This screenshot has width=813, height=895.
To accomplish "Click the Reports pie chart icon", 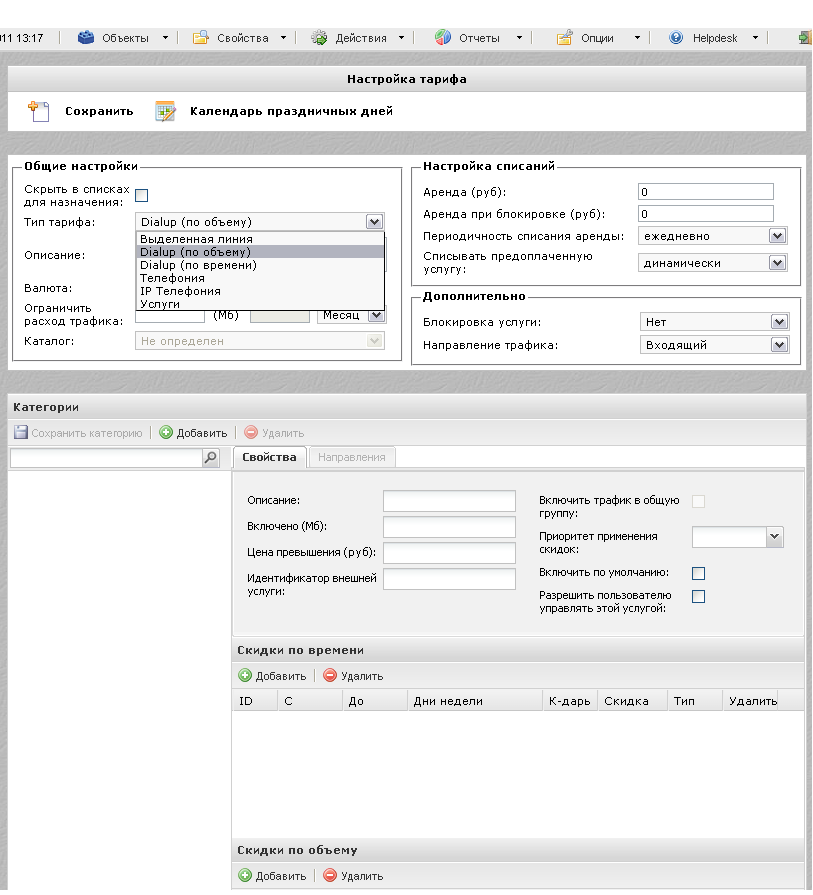I will coord(442,38).
